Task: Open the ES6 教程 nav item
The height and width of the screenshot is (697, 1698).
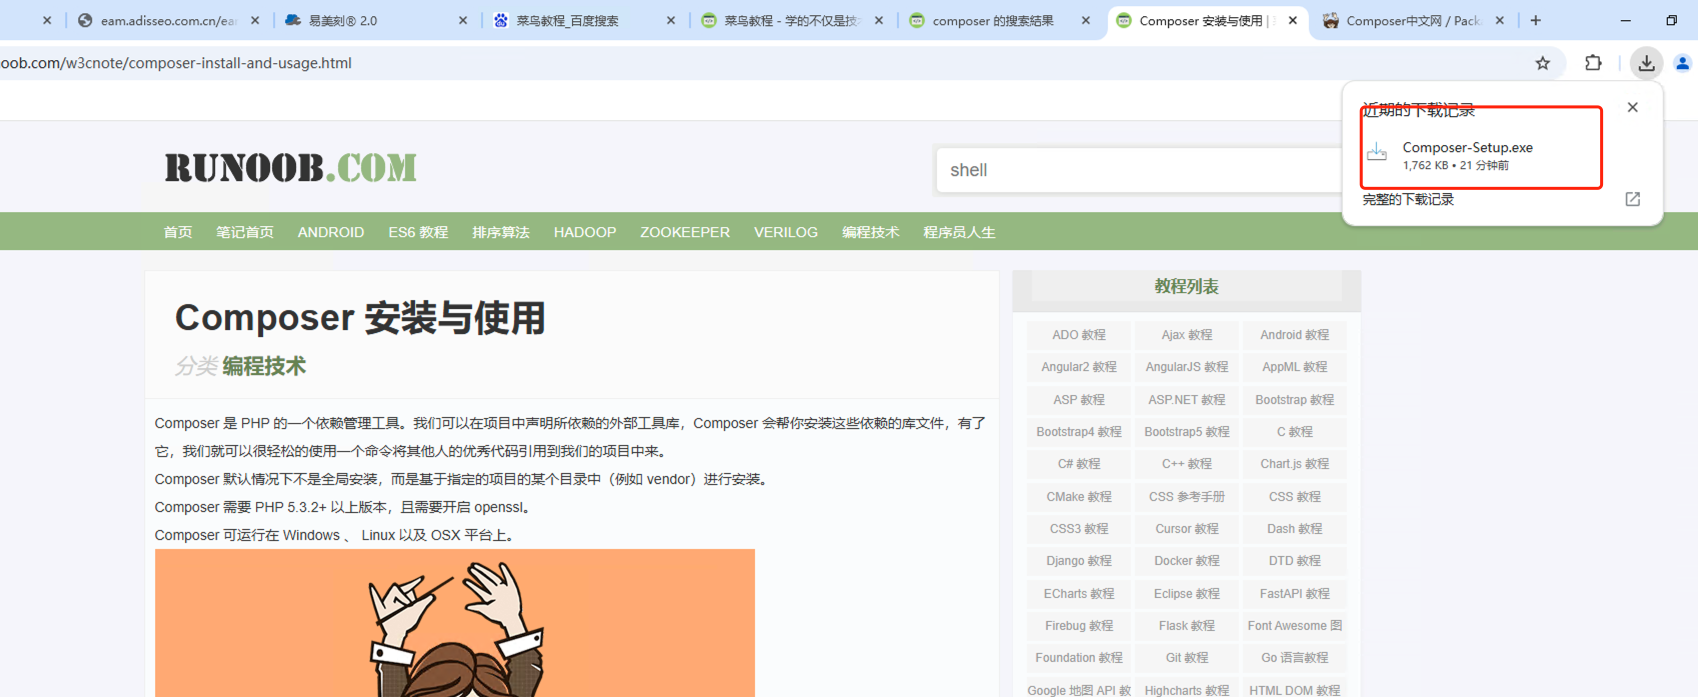Action: pos(418,232)
